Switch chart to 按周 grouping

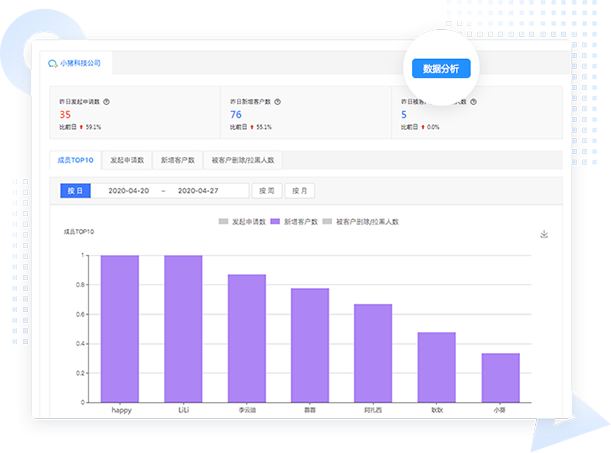pyautogui.click(x=265, y=190)
